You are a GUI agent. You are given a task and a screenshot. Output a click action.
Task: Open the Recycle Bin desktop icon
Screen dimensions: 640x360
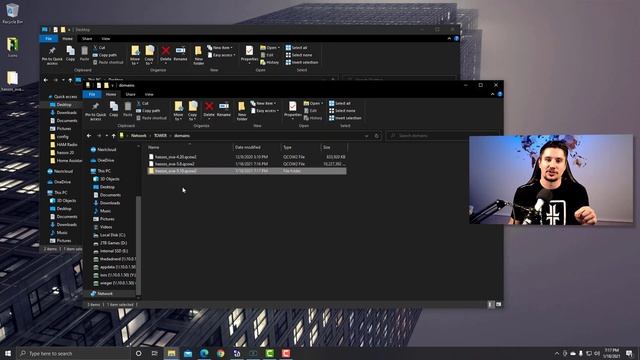tap(12, 13)
